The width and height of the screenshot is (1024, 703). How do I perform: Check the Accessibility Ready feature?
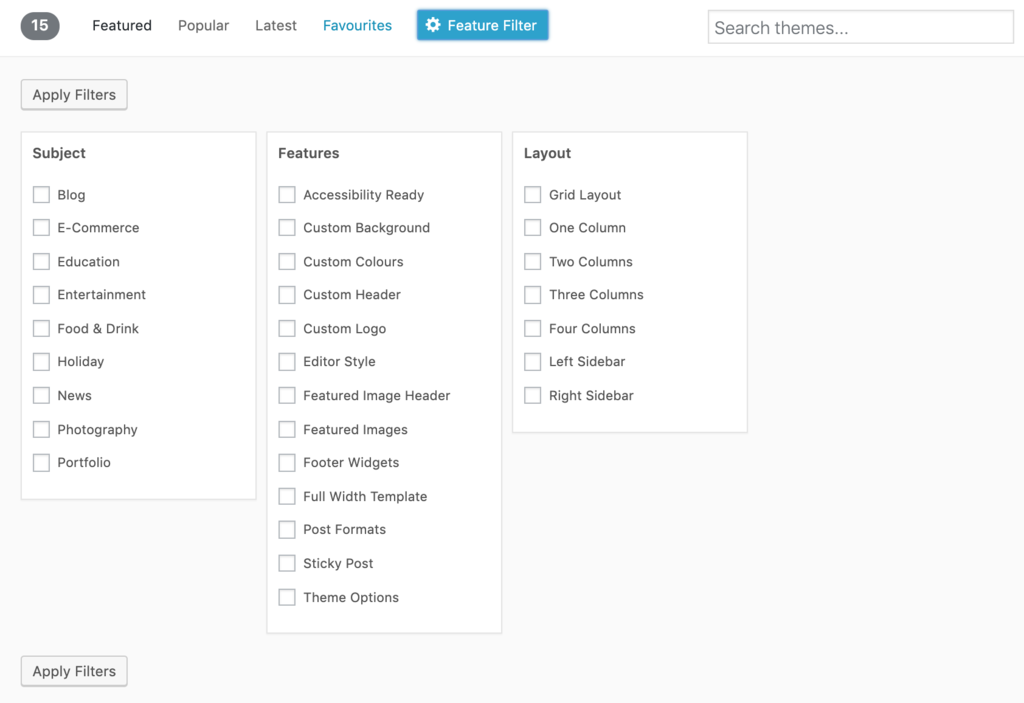(x=287, y=194)
